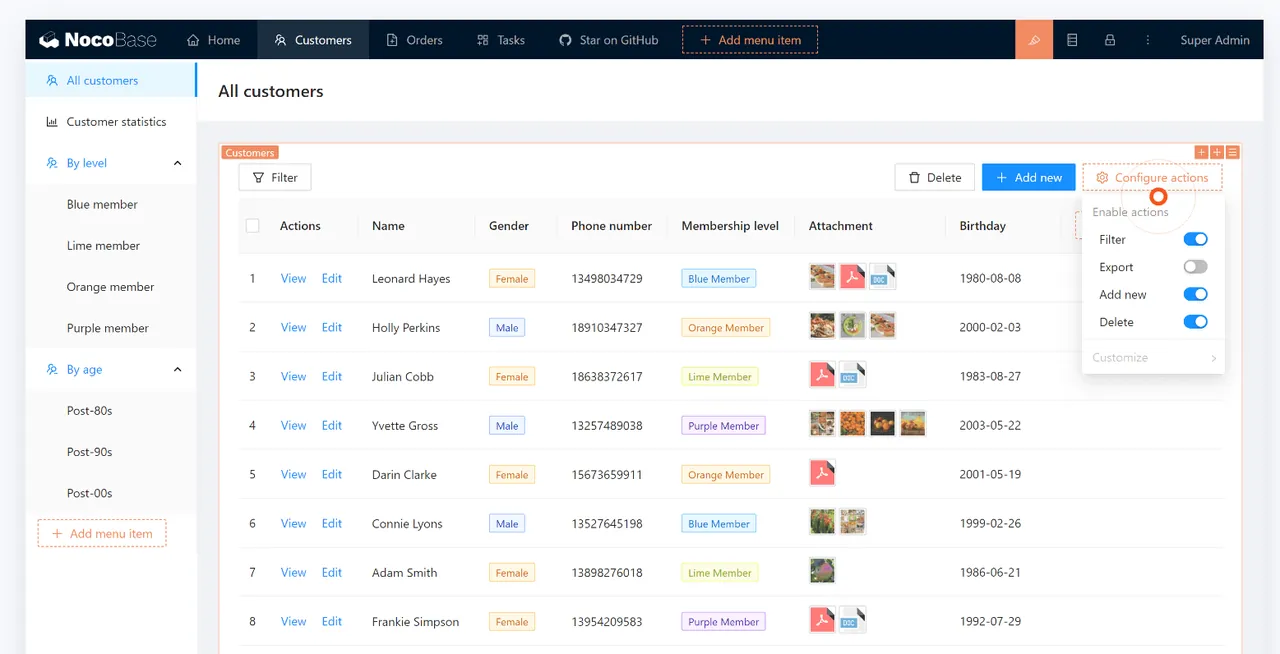1280x654 pixels.
Task: Open the Super Admin user menu
Action: tap(1215, 40)
